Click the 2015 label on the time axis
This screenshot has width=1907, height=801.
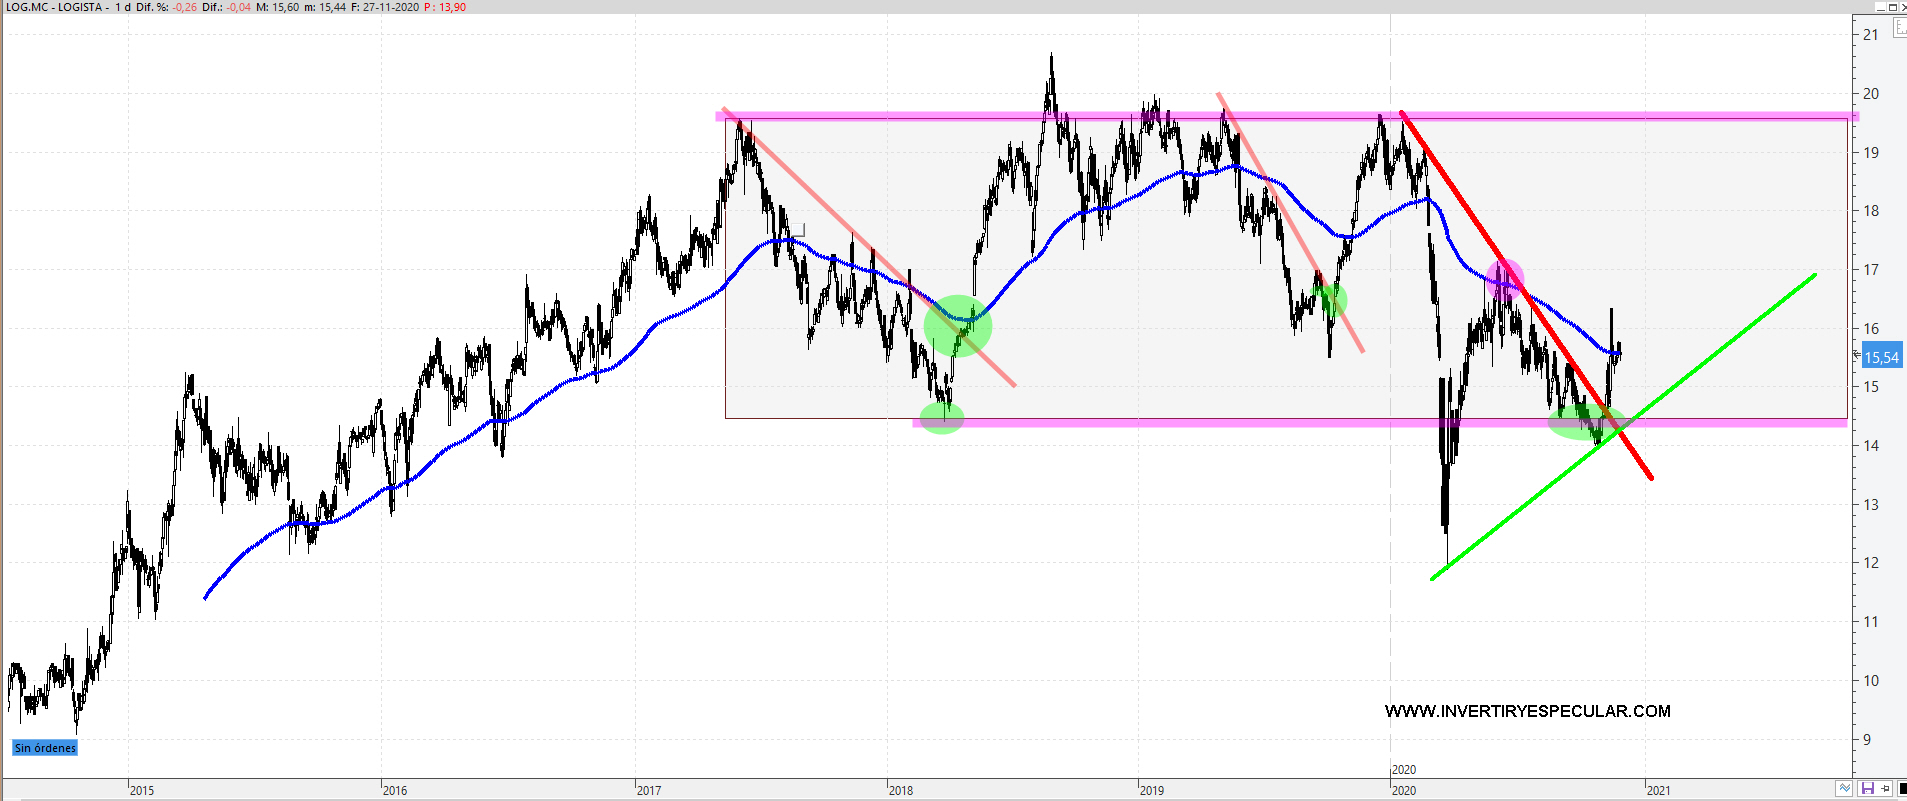[142, 790]
